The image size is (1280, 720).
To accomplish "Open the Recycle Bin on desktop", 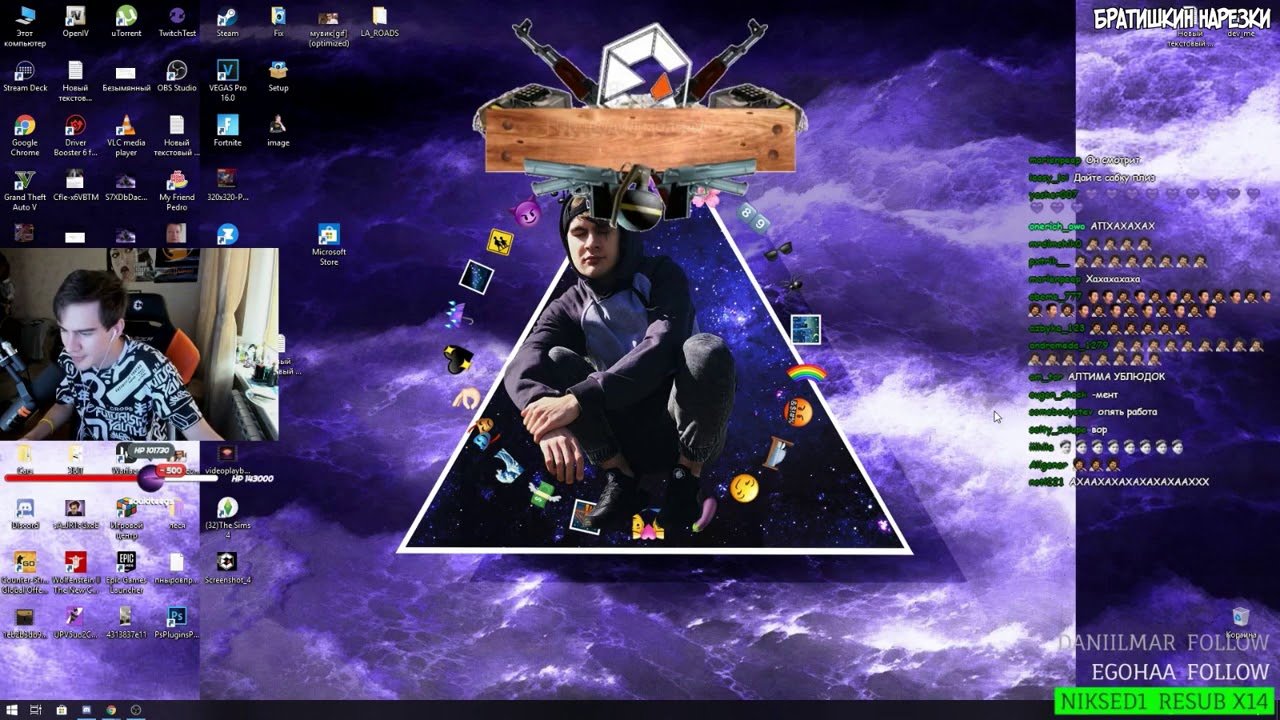I will (1241, 617).
